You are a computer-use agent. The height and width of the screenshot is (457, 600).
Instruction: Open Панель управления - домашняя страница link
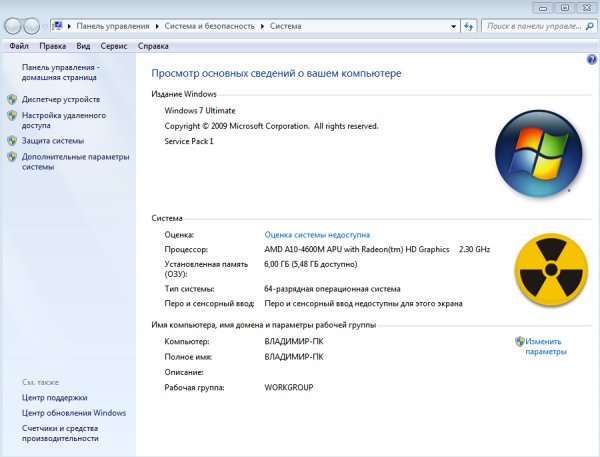point(60,72)
